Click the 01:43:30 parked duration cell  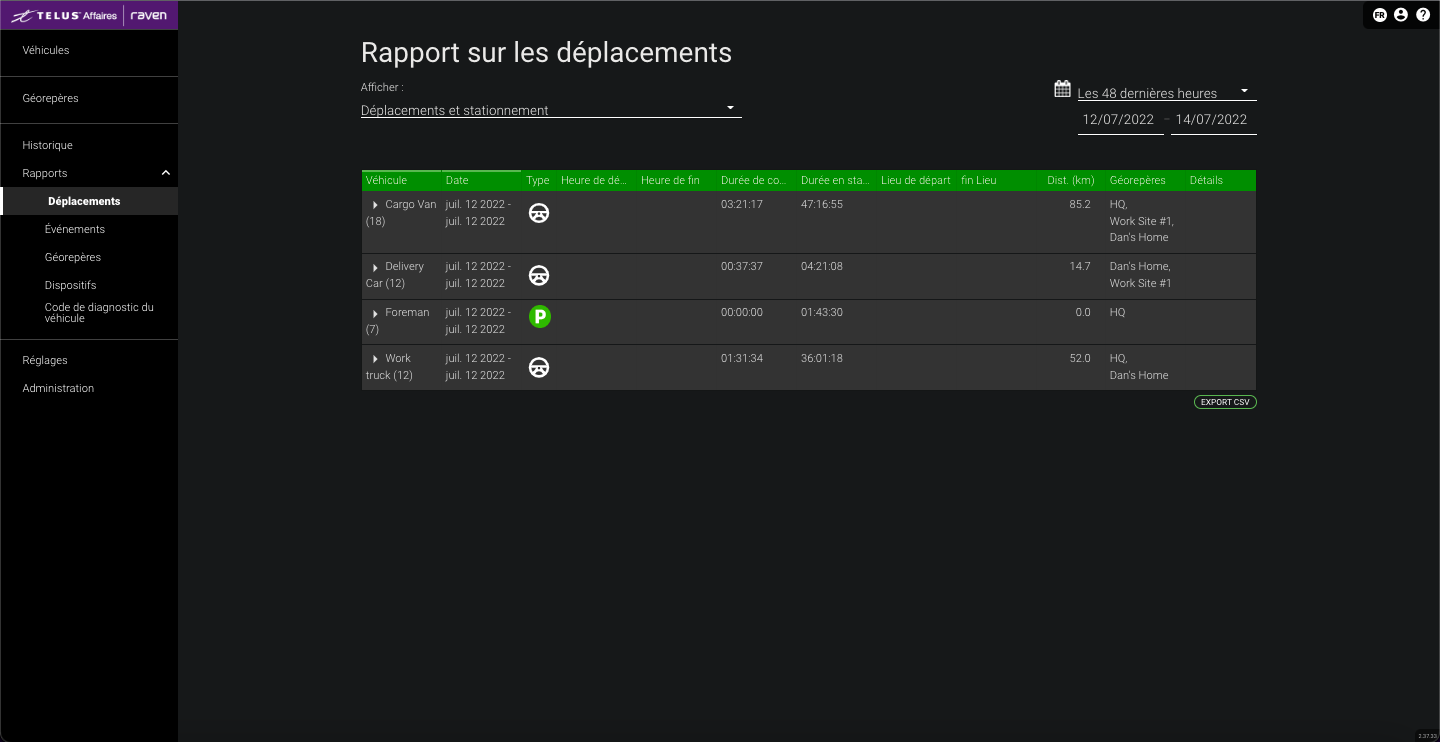tap(822, 312)
